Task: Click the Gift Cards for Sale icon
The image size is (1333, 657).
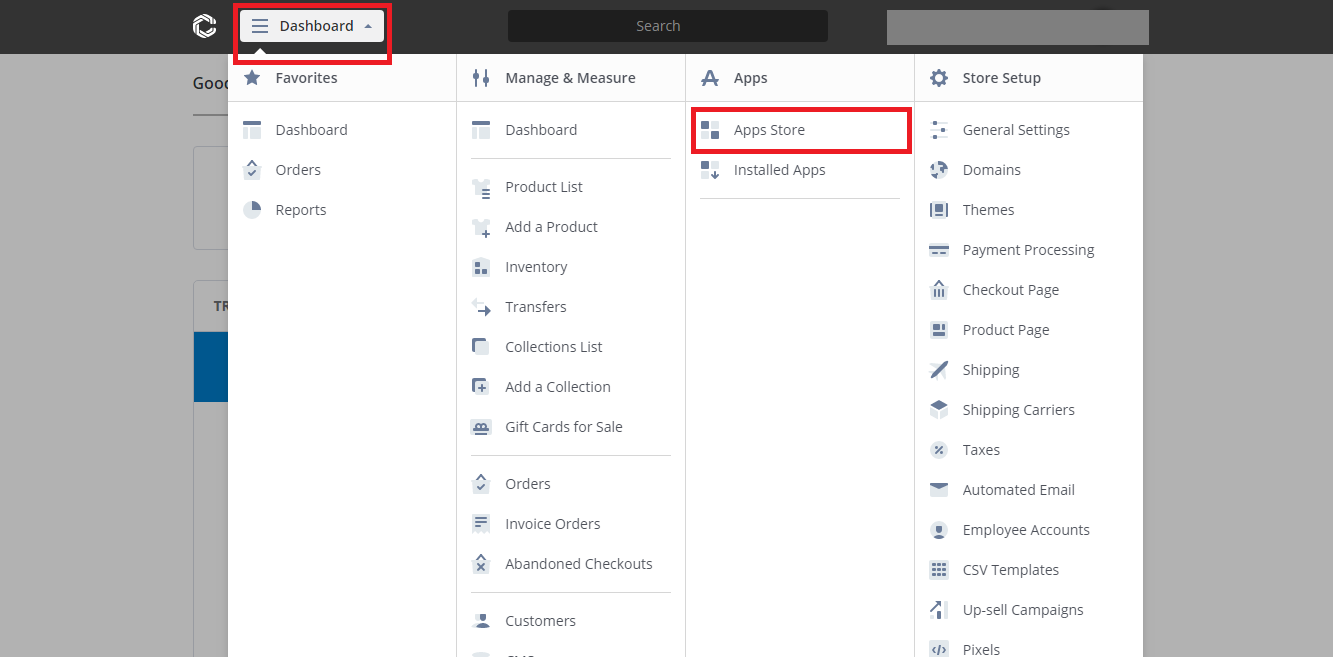Action: (x=481, y=427)
